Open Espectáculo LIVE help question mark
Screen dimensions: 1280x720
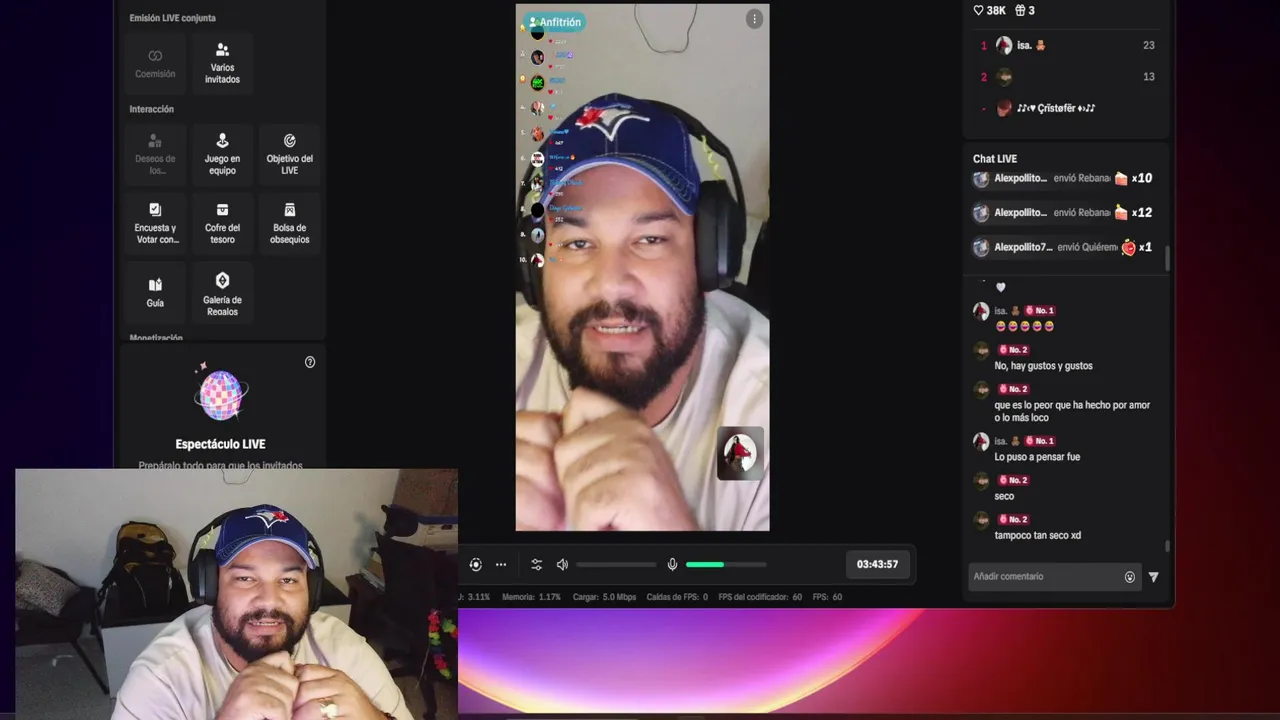310,362
